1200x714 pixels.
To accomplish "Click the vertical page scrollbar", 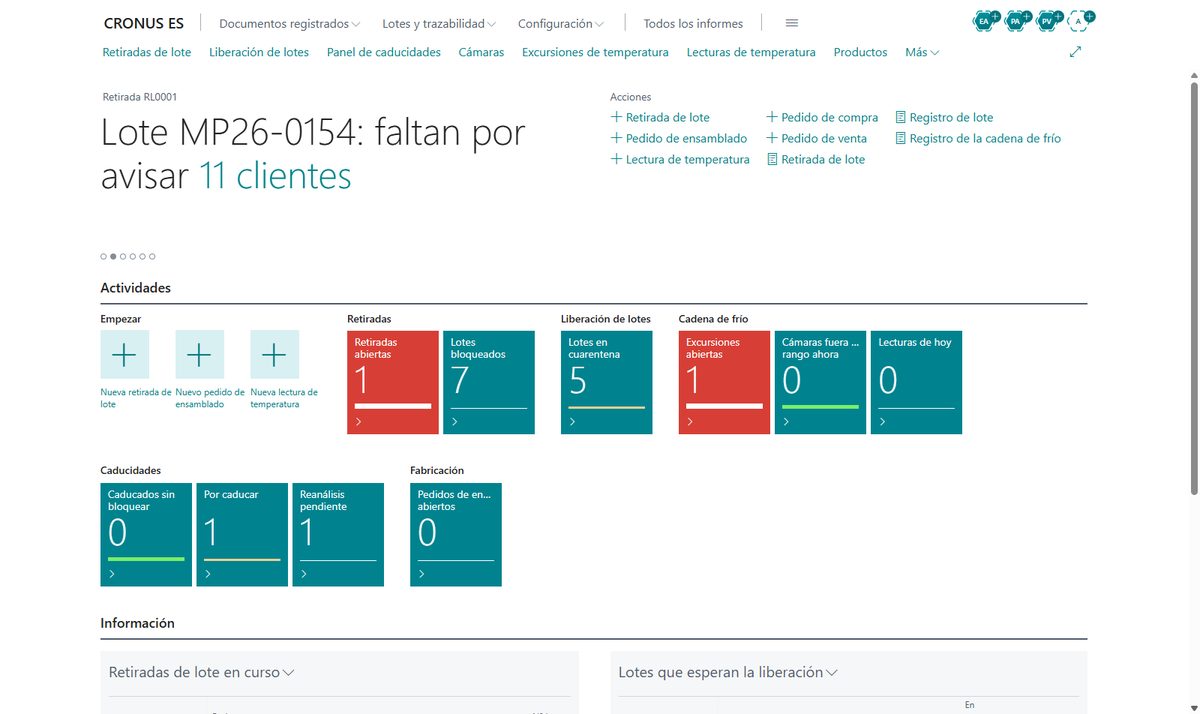I will pos(1193,290).
